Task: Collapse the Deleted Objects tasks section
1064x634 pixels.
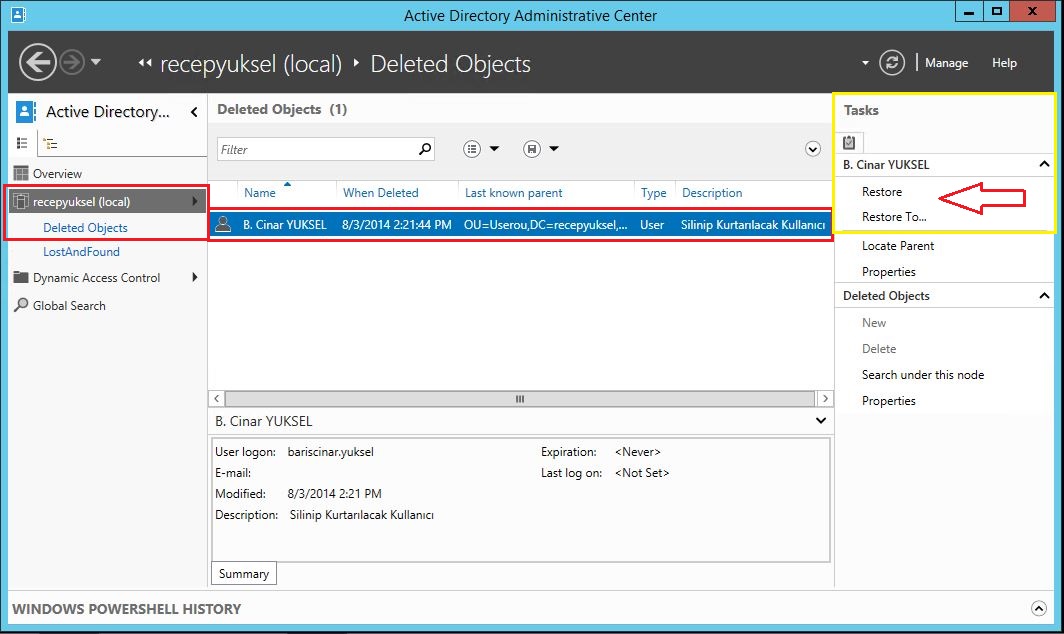Action: 1044,295
